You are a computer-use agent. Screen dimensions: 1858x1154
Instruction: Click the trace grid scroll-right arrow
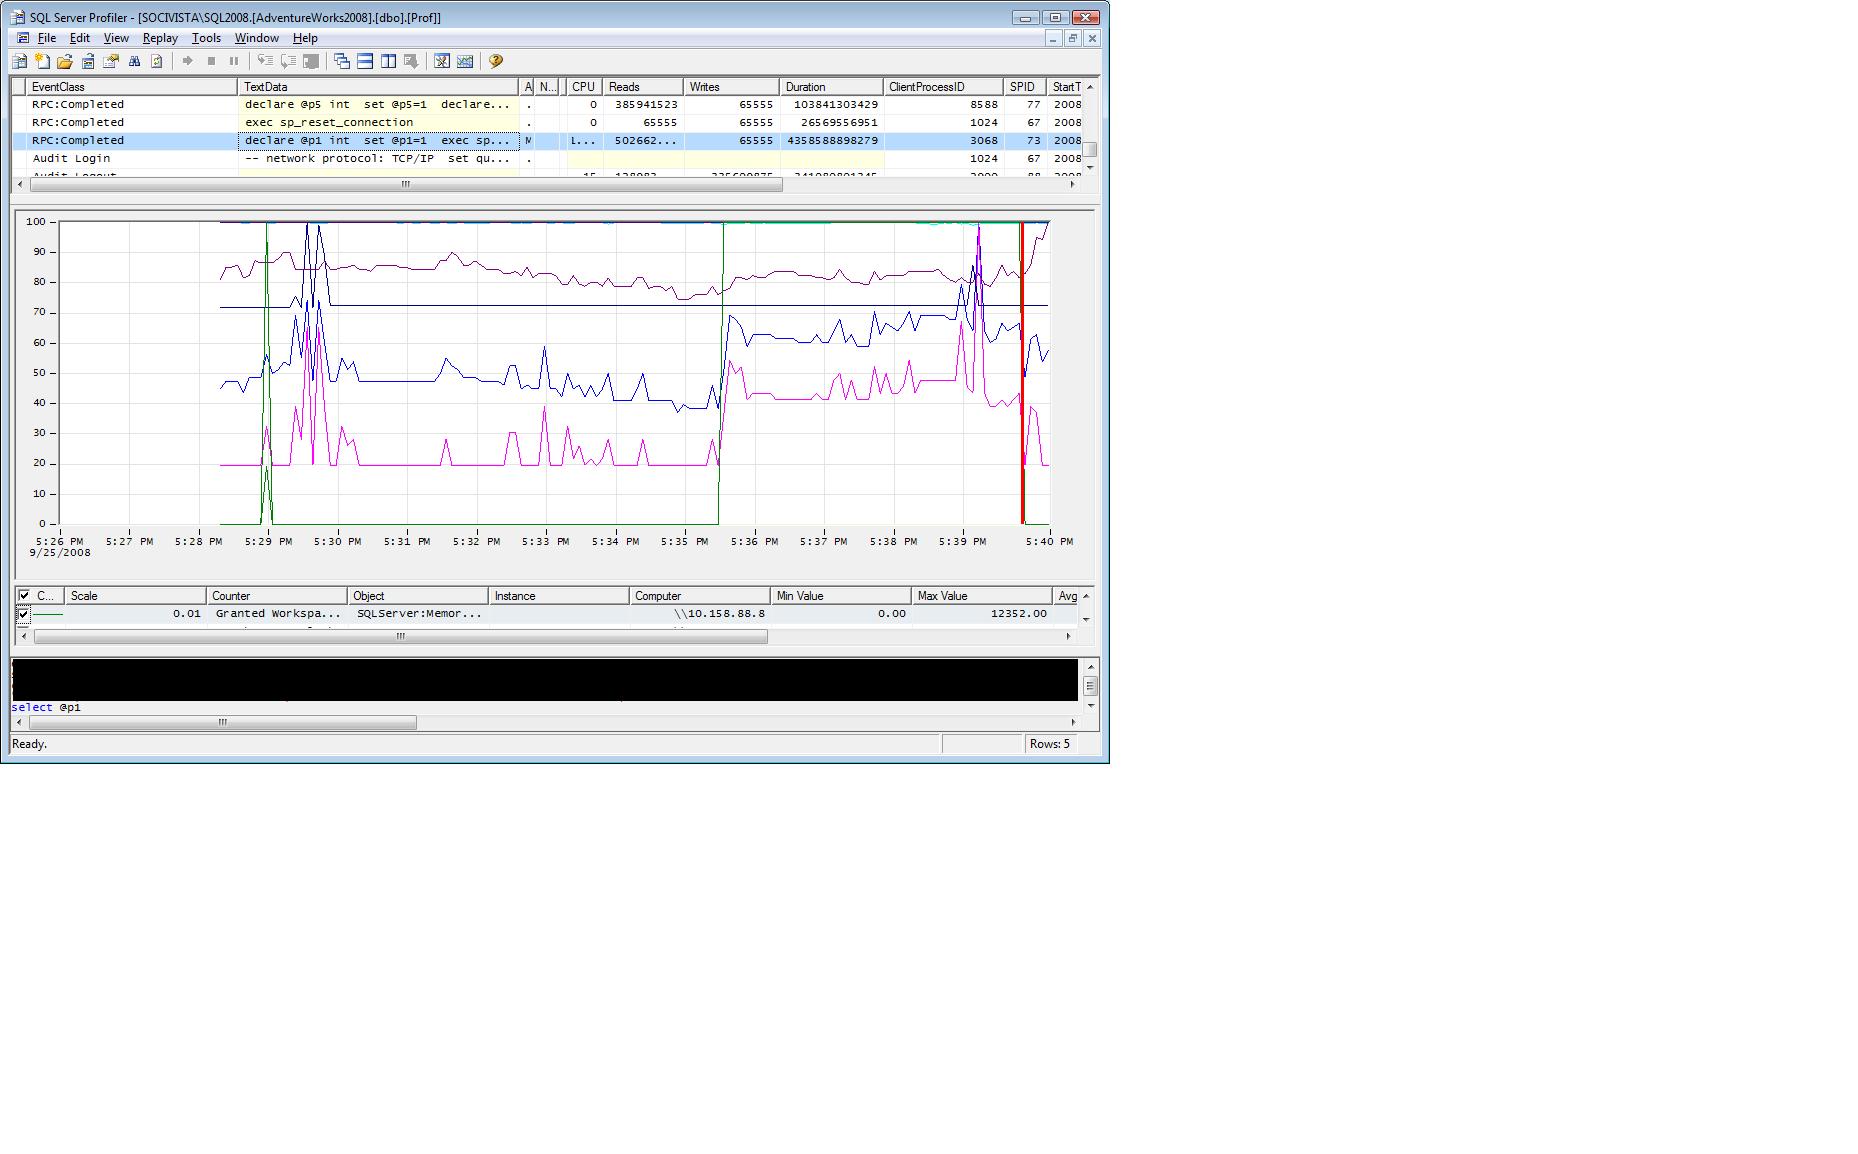(x=1072, y=185)
